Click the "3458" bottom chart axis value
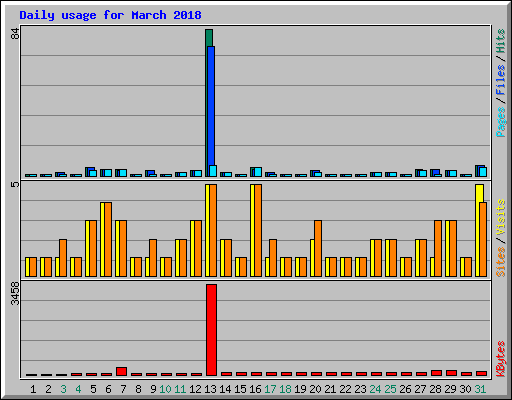512x400 pixels. [15, 293]
